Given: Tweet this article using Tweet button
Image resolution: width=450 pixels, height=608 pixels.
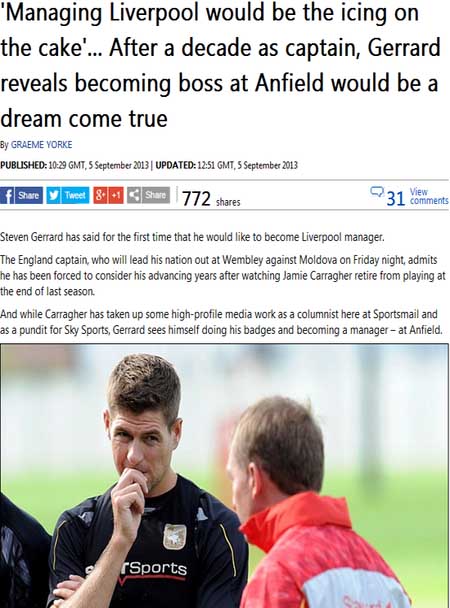Looking at the screenshot, I should (x=75, y=195).
